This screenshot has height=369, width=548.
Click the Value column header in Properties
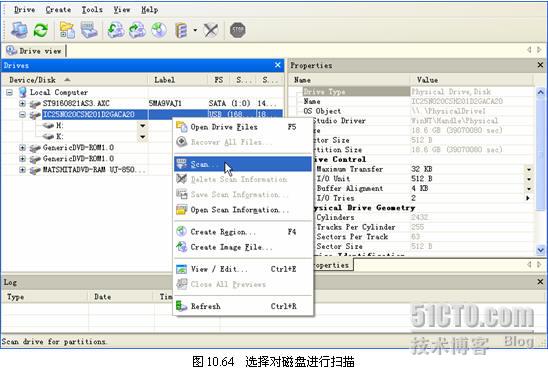(472, 80)
